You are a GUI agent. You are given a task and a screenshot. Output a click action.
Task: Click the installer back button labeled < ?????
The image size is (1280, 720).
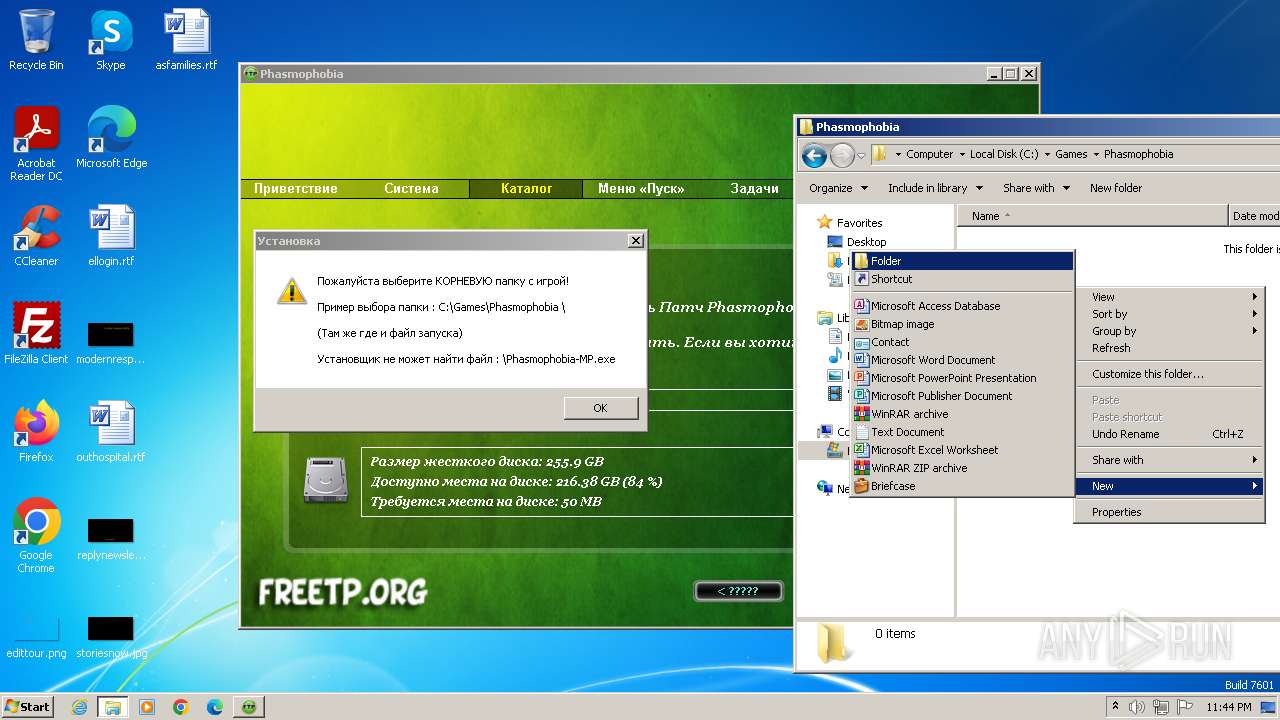738,591
